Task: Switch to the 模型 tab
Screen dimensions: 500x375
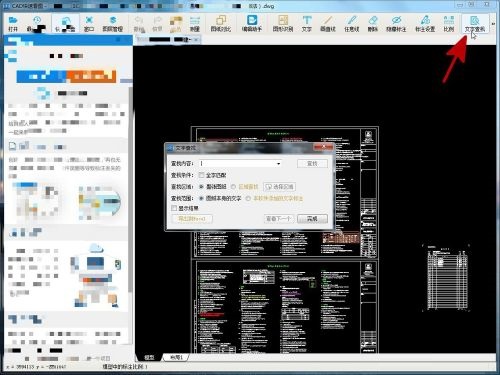Action: click(x=149, y=358)
